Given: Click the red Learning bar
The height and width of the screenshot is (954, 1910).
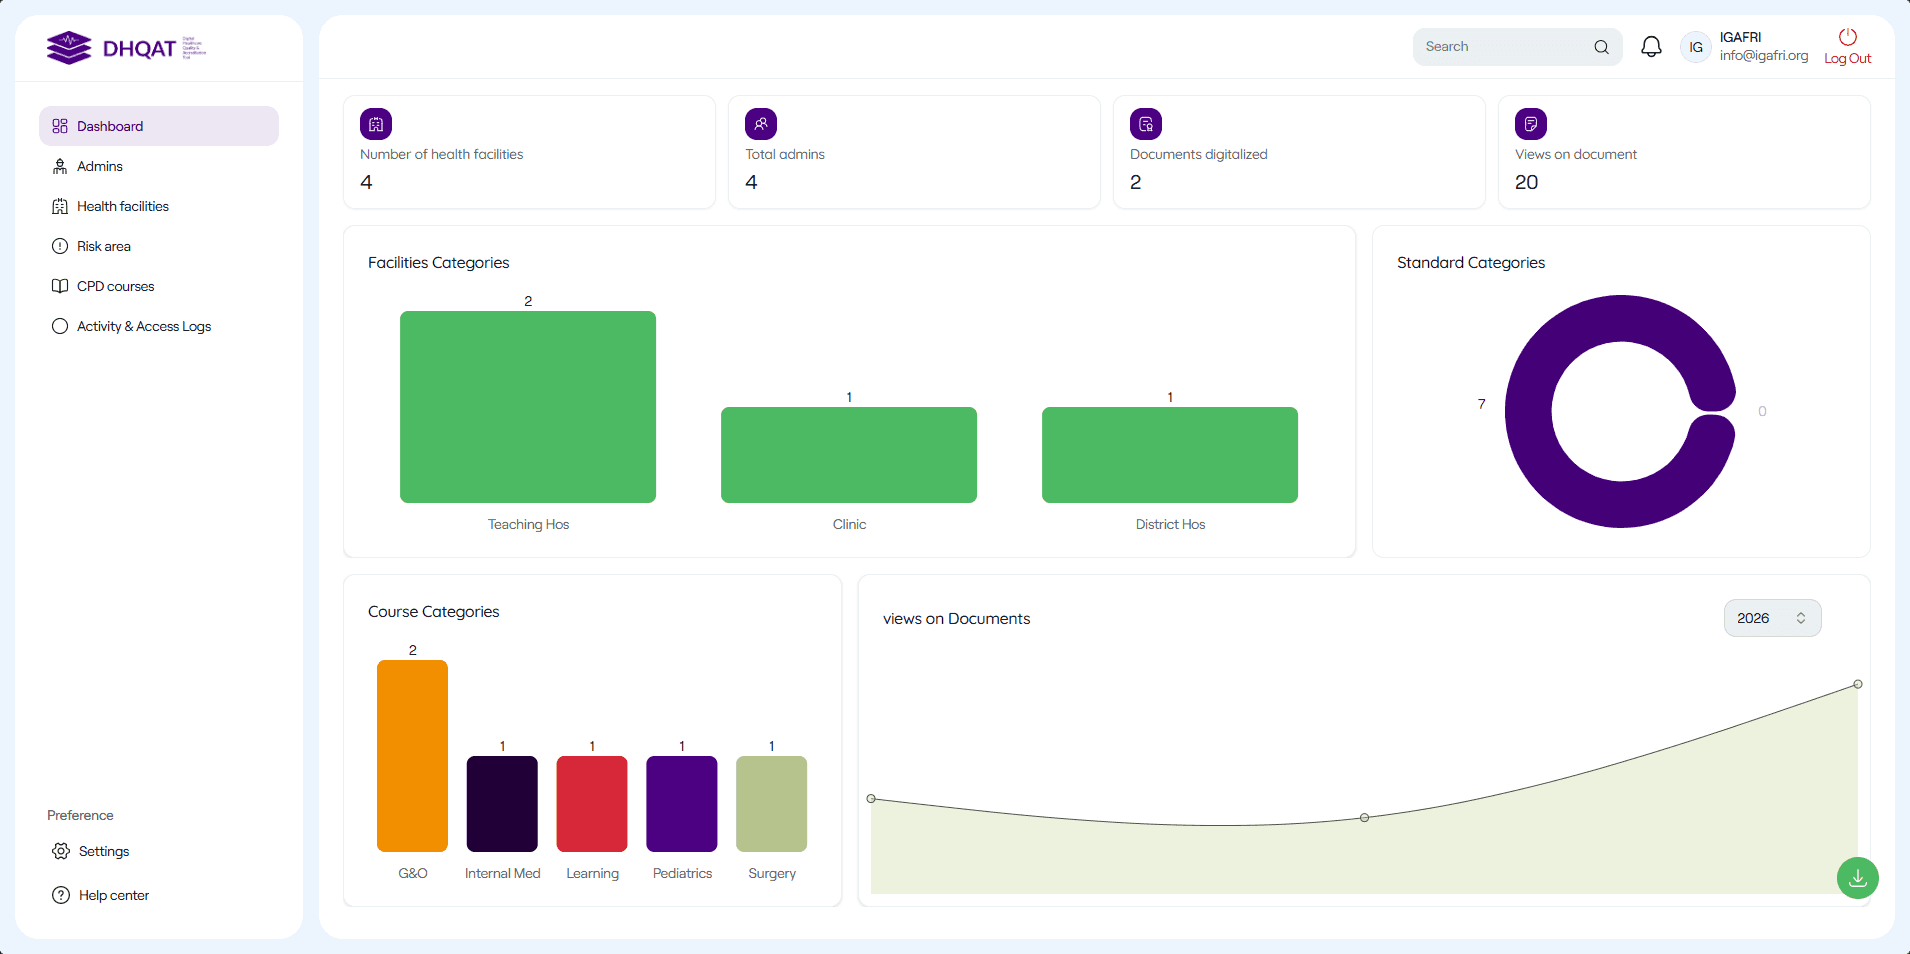Looking at the screenshot, I should [592, 804].
